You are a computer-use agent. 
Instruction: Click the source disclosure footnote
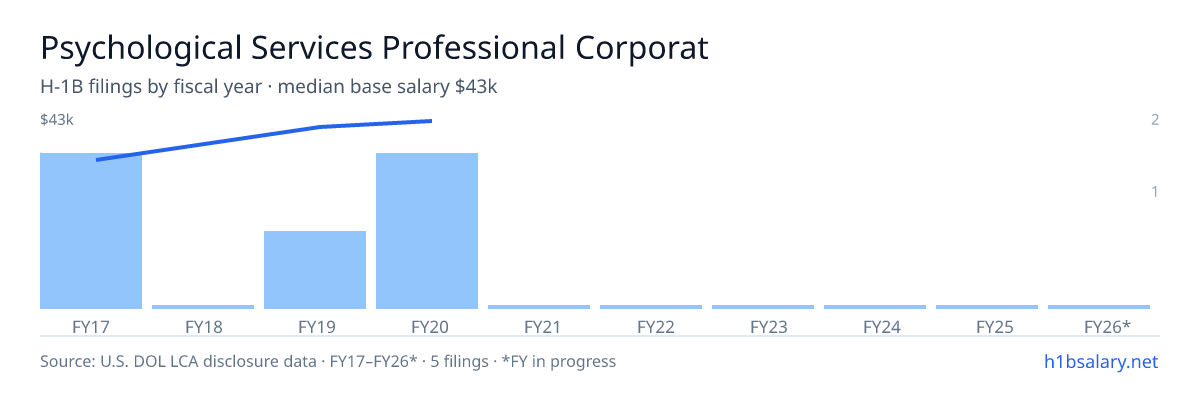pos(328,361)
